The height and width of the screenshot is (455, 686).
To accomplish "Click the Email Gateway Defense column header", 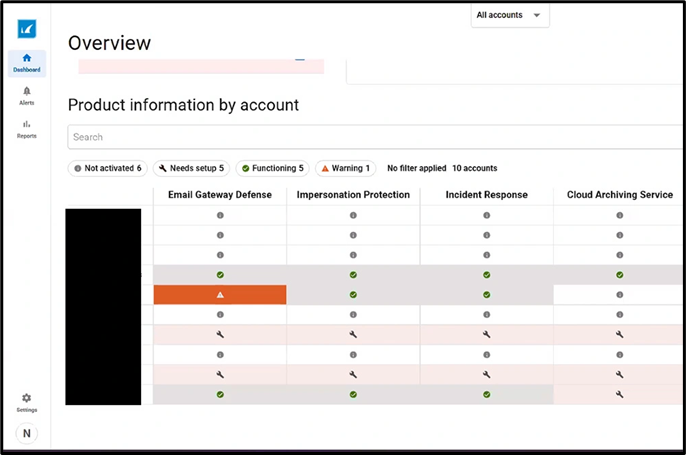I will [220, 195].
